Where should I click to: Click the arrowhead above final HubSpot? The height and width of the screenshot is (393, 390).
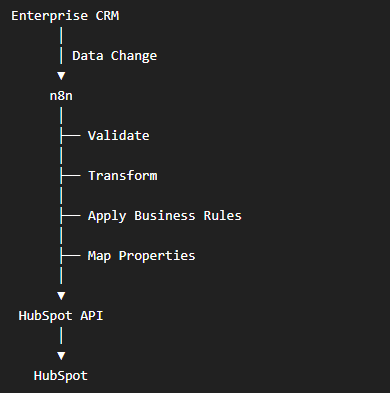(61, 356)
